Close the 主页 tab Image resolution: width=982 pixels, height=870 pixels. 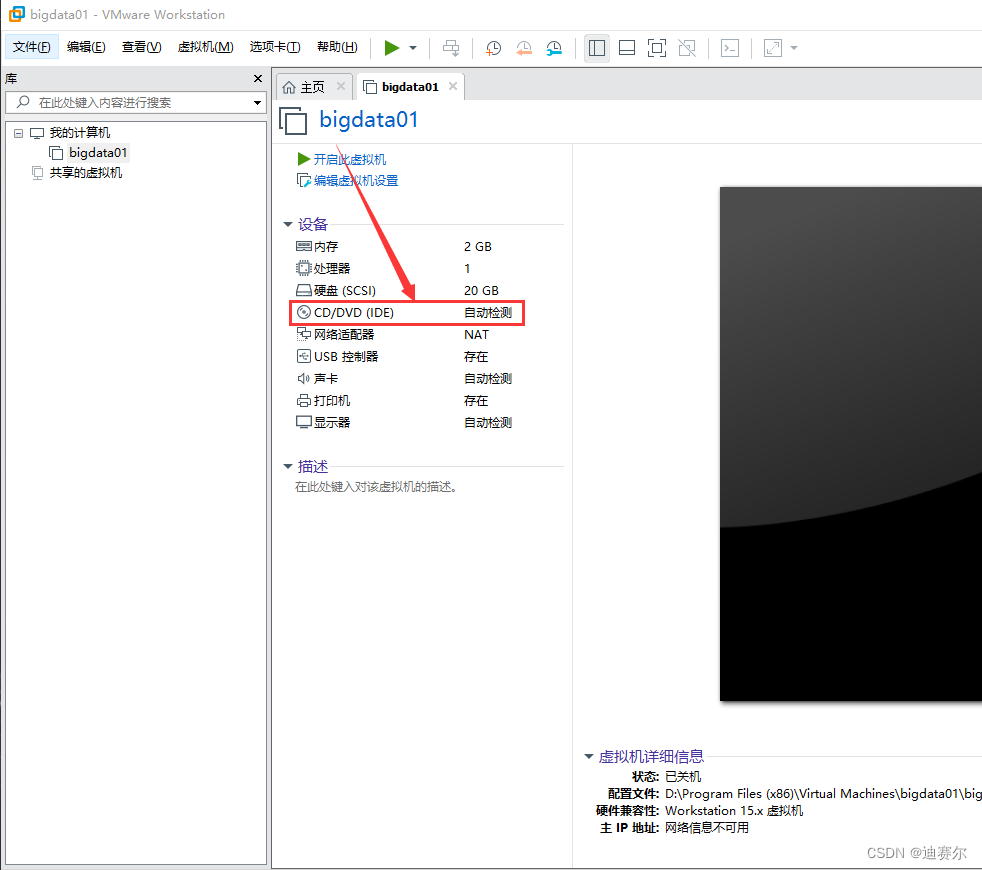pos(341,86)
